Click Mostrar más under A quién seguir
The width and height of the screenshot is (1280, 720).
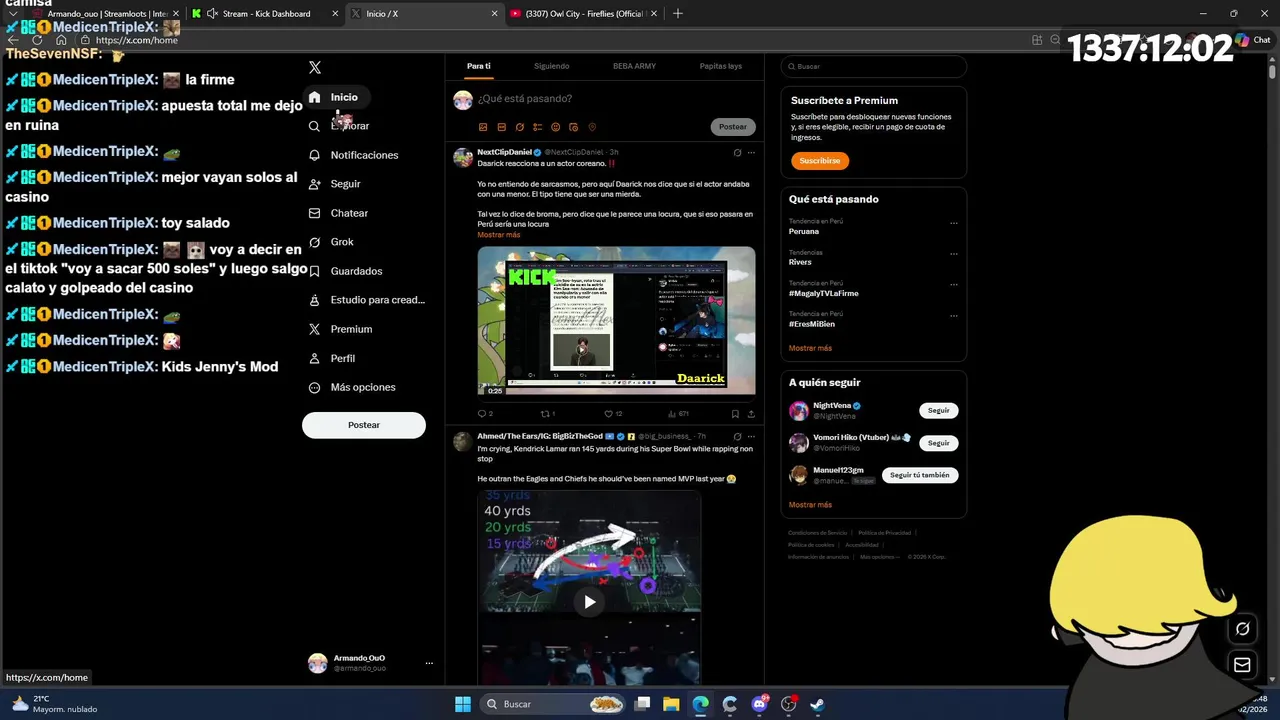click(x=810, y=505)
